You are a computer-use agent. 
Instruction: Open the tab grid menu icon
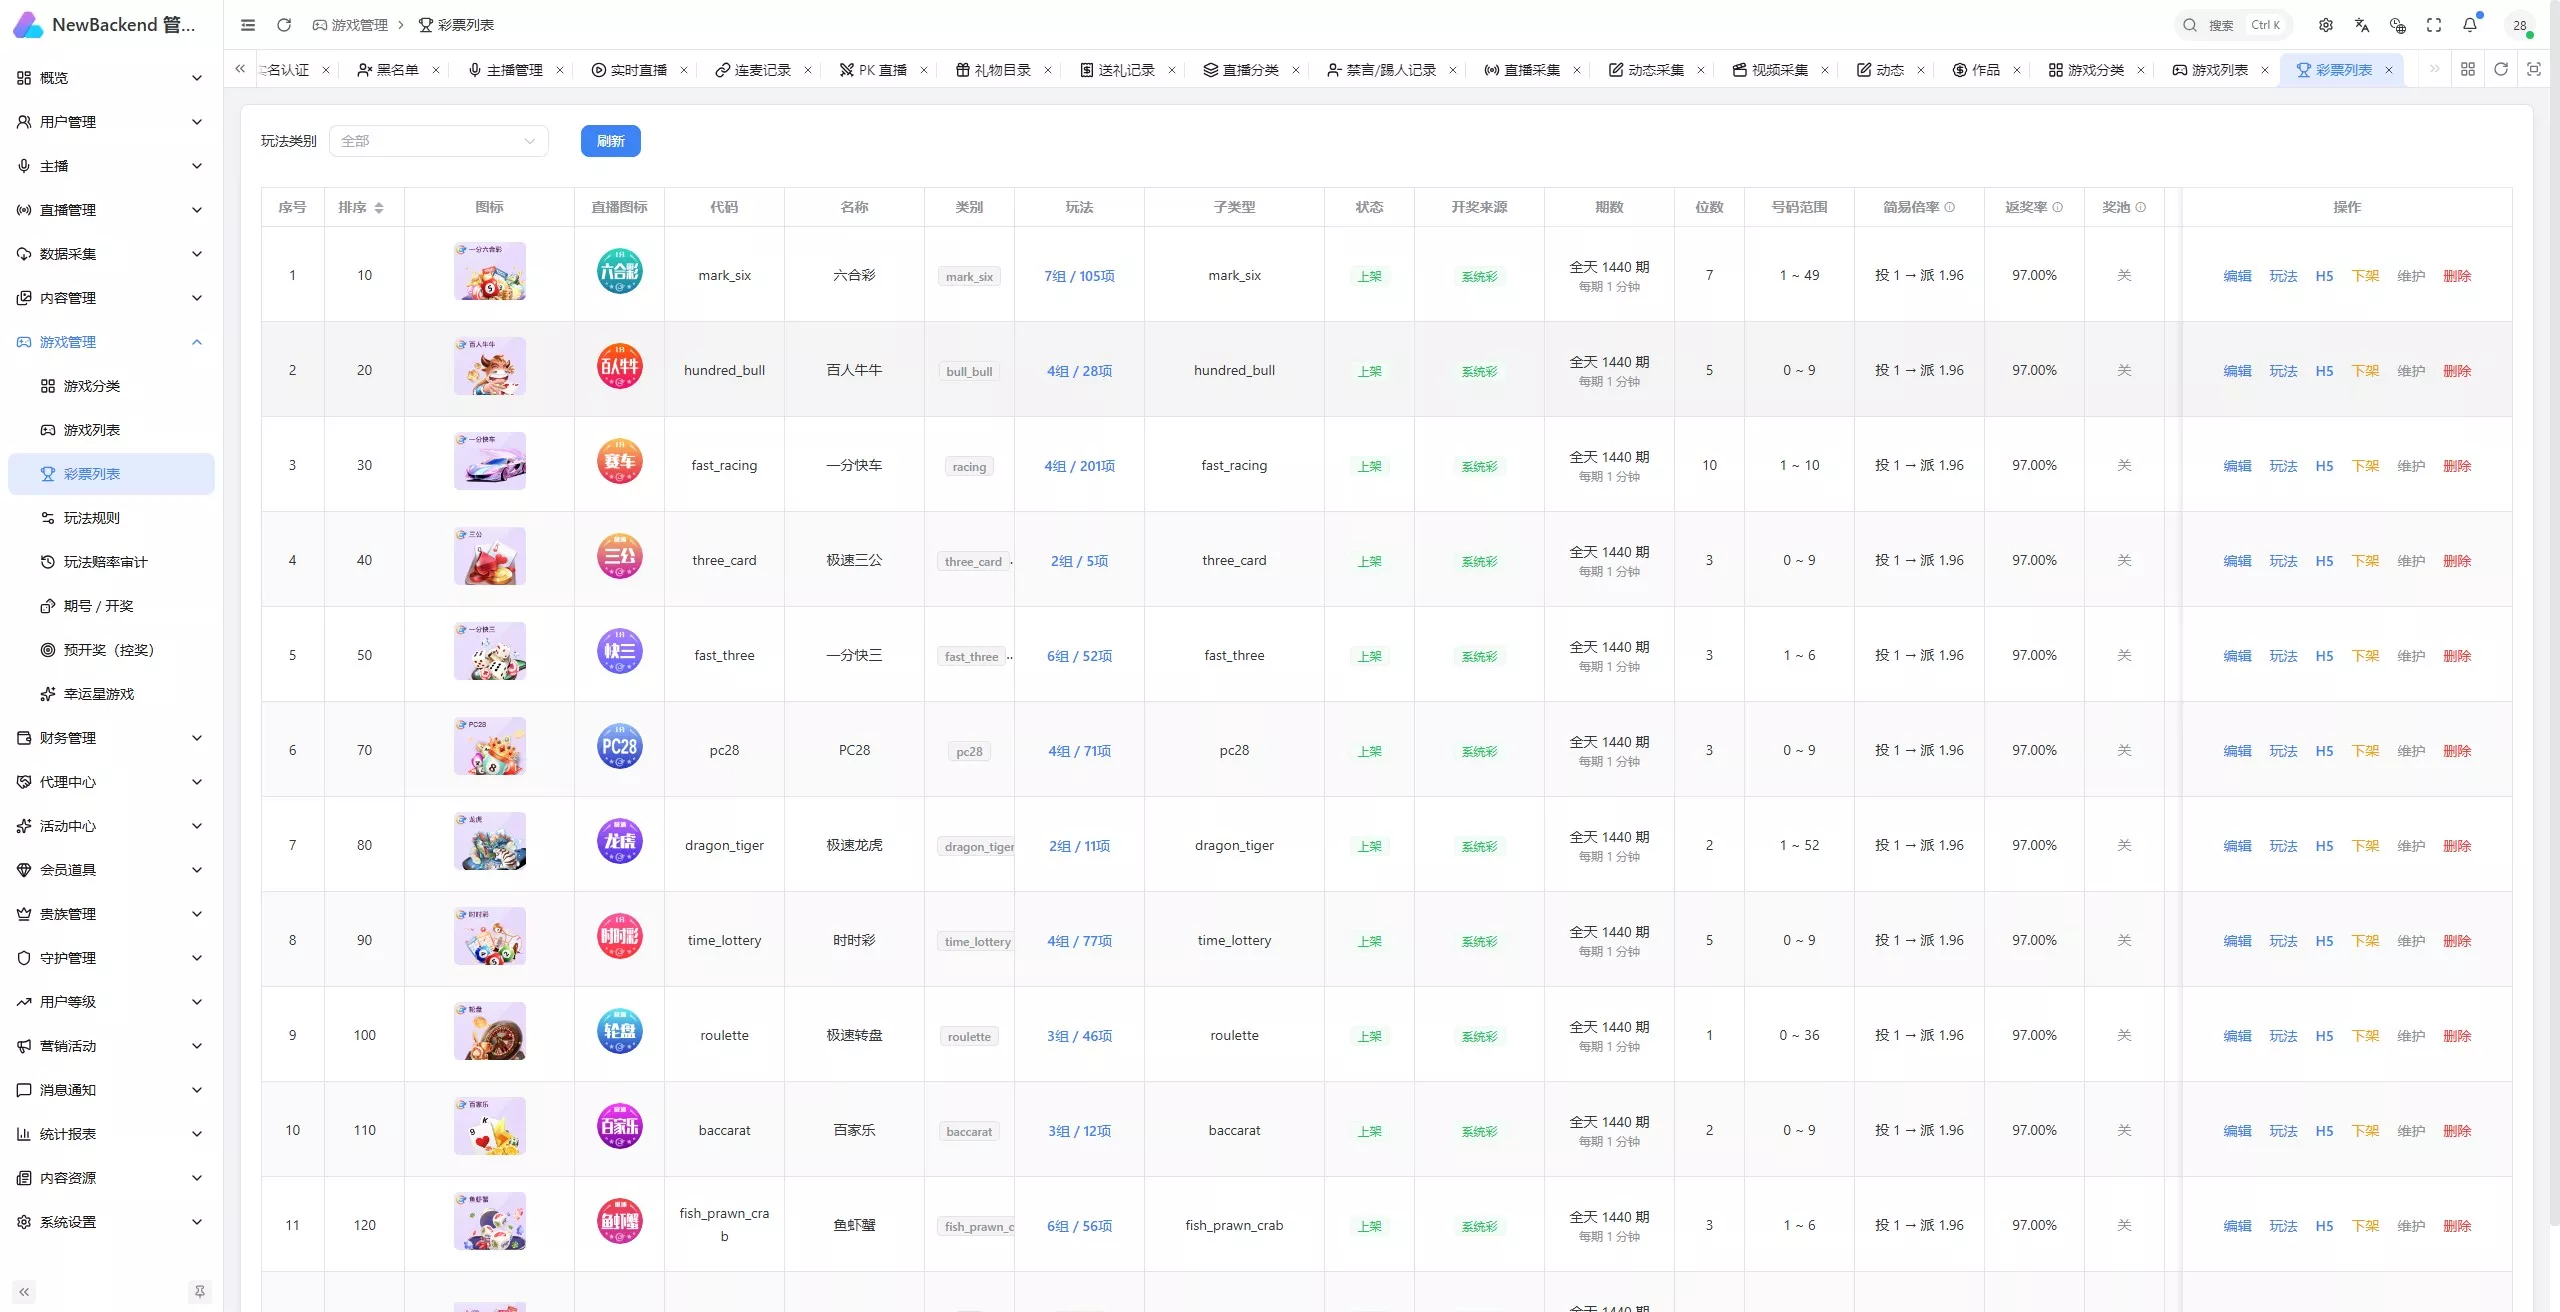tap(2468, 69)
